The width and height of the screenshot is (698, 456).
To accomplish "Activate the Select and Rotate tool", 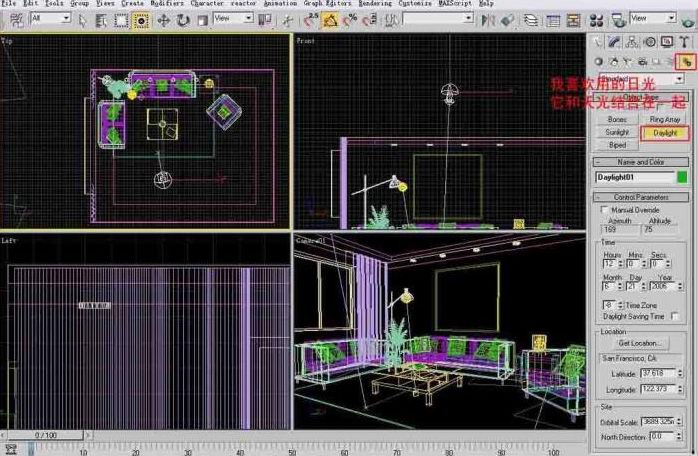I will point(179,19).
